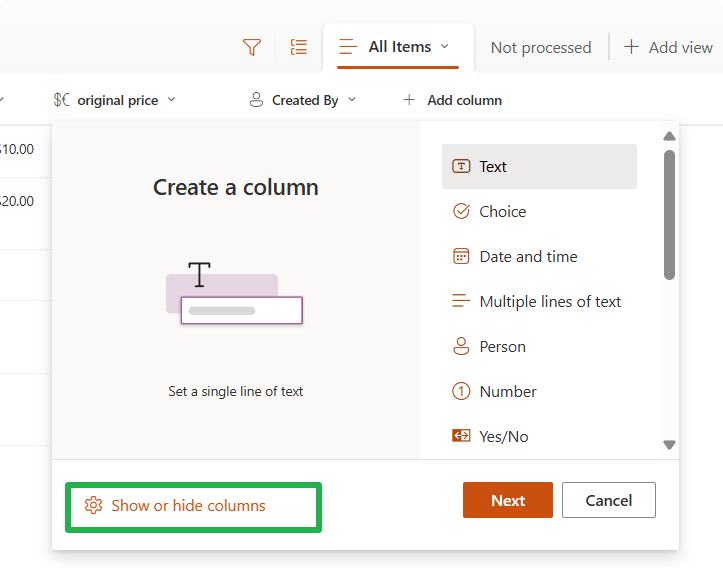Click the person icon beside Created By
The width and height of the screenshot is (723, 568).
coord(256,100)
